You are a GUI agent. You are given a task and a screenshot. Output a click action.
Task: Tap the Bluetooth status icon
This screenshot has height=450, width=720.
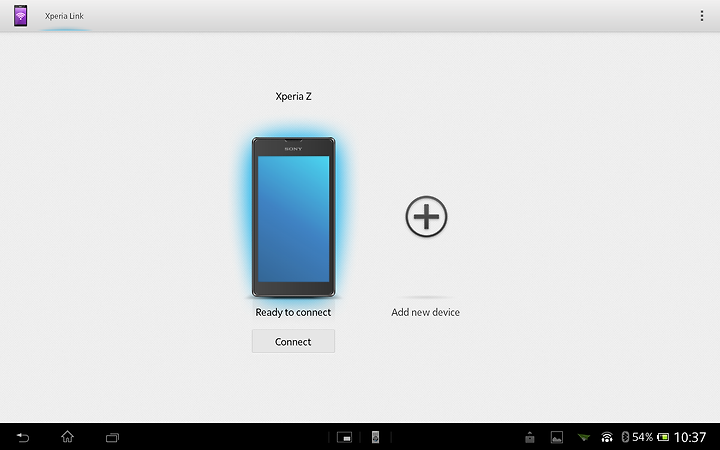click(625, 437)
